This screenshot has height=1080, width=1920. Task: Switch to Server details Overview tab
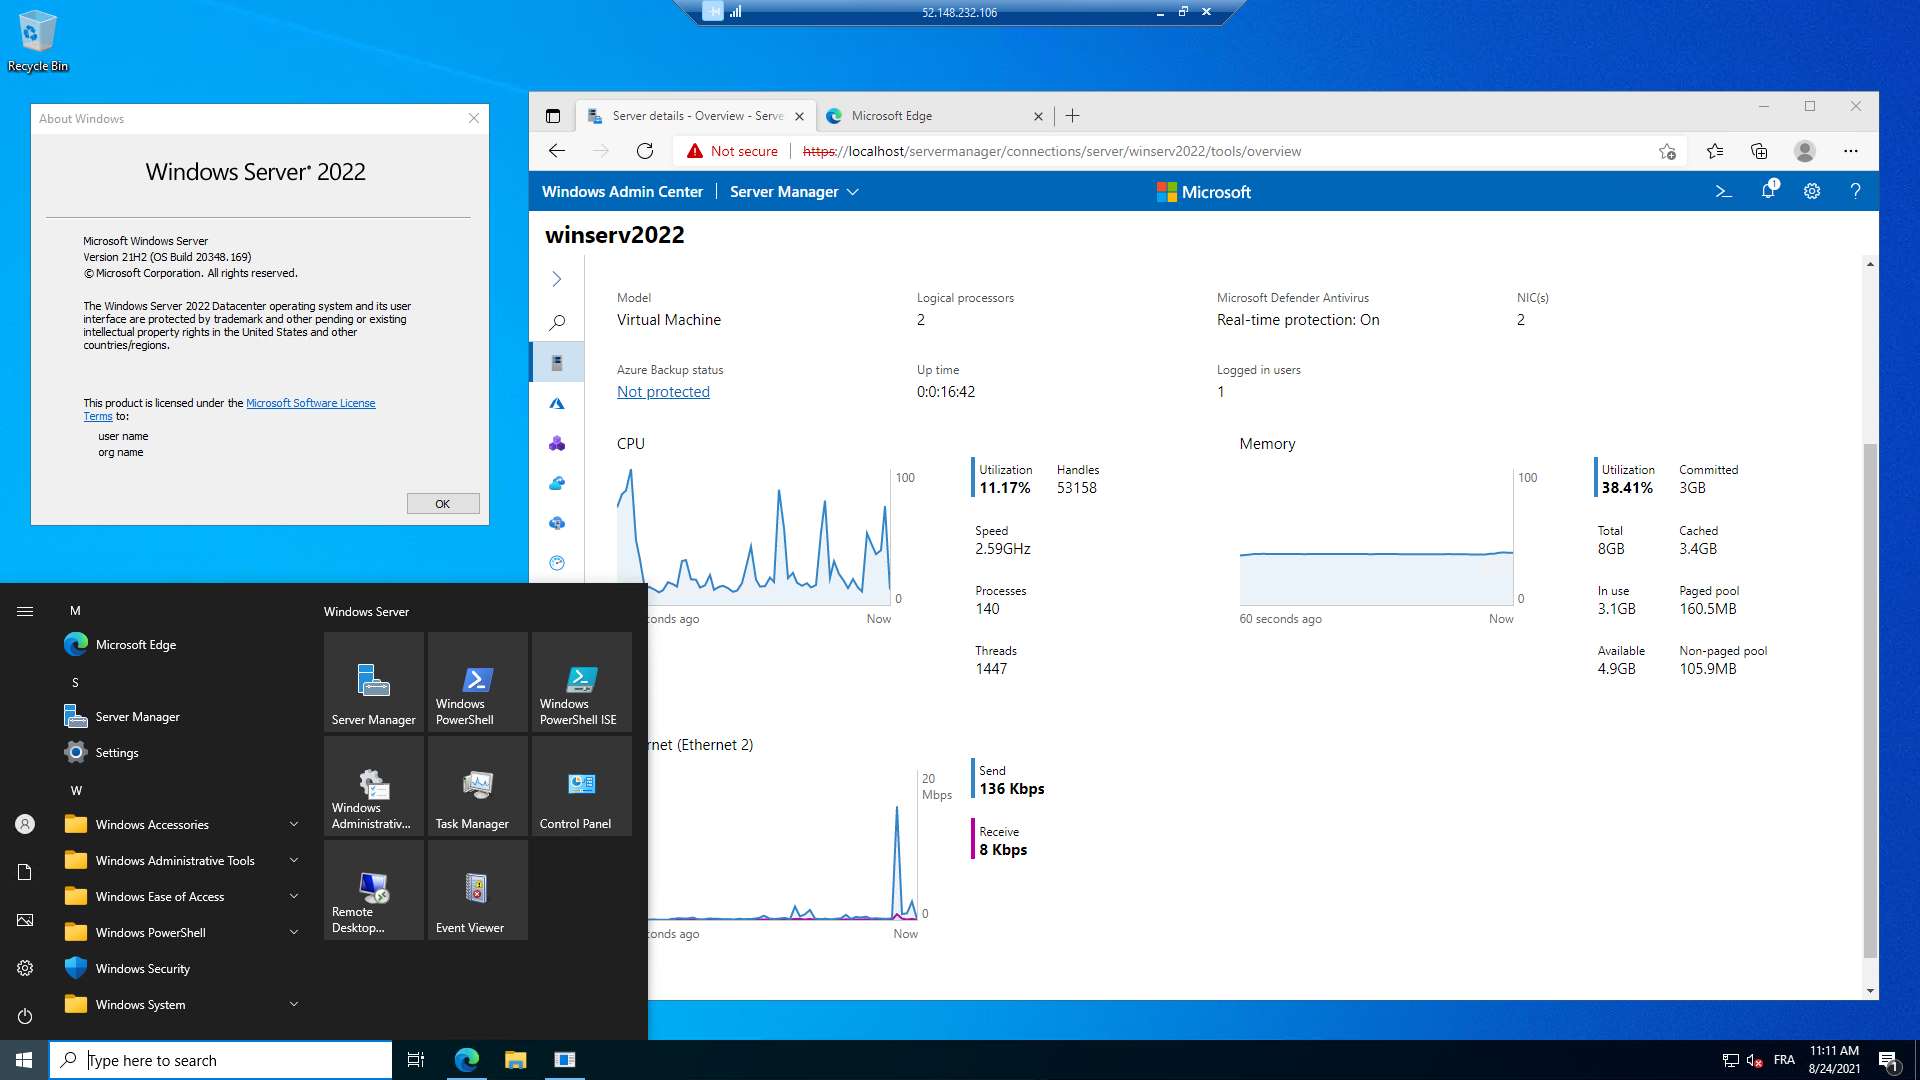(x=696, y=116)
